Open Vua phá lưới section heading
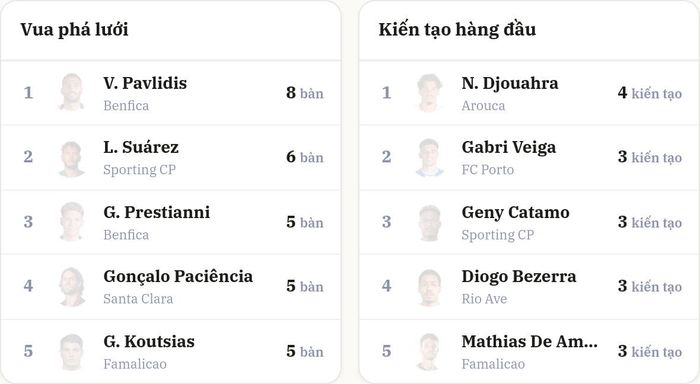The height and width of the screenshot is (384, 700). [x=75, y=30]
